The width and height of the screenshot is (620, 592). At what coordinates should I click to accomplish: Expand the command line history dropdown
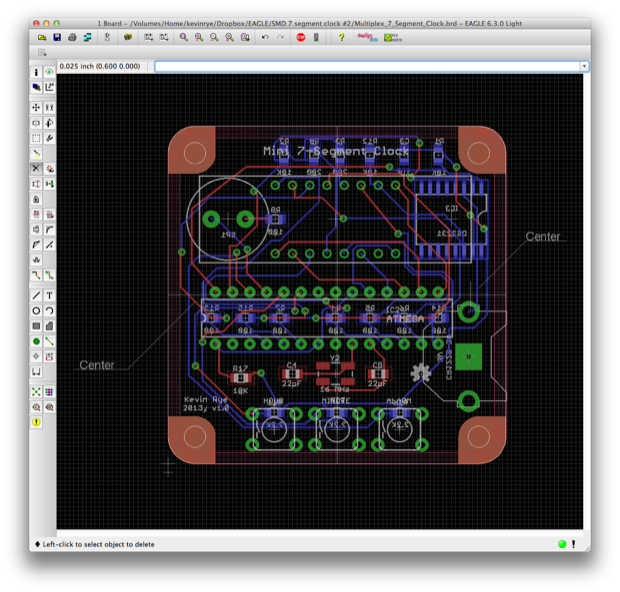point(584,66)
